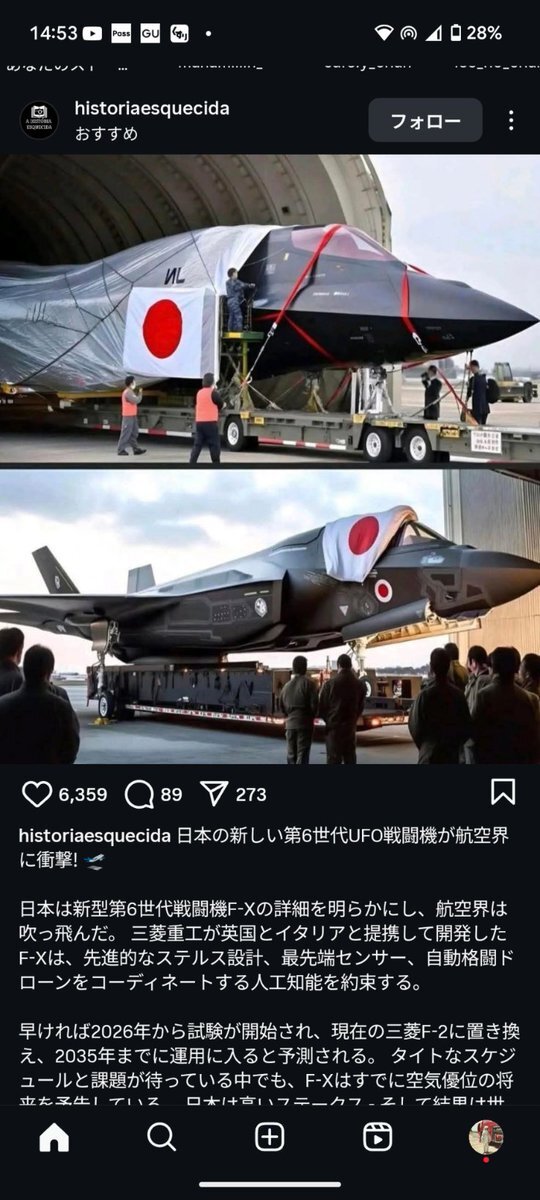Open Search tab with magnifier icon
Image resolution: width=540 pixels, height=1200 pixels.
162,1137
